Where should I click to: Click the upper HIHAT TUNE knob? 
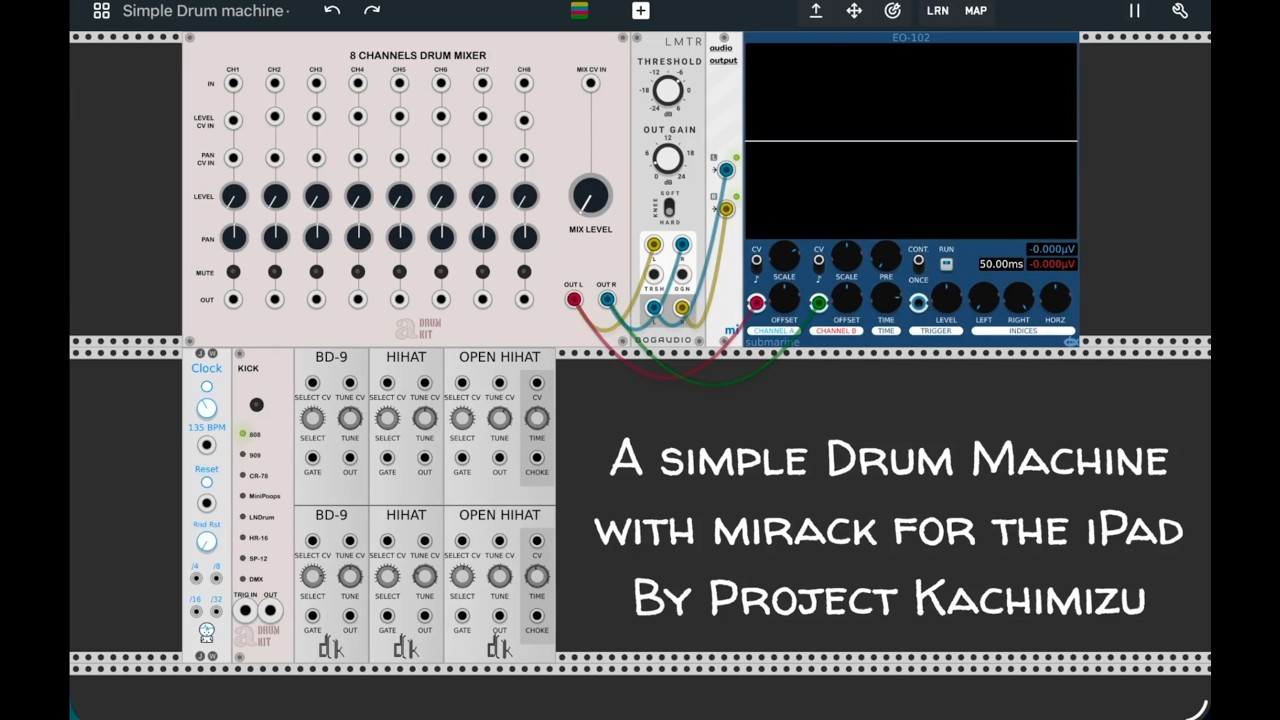(424, 419)
